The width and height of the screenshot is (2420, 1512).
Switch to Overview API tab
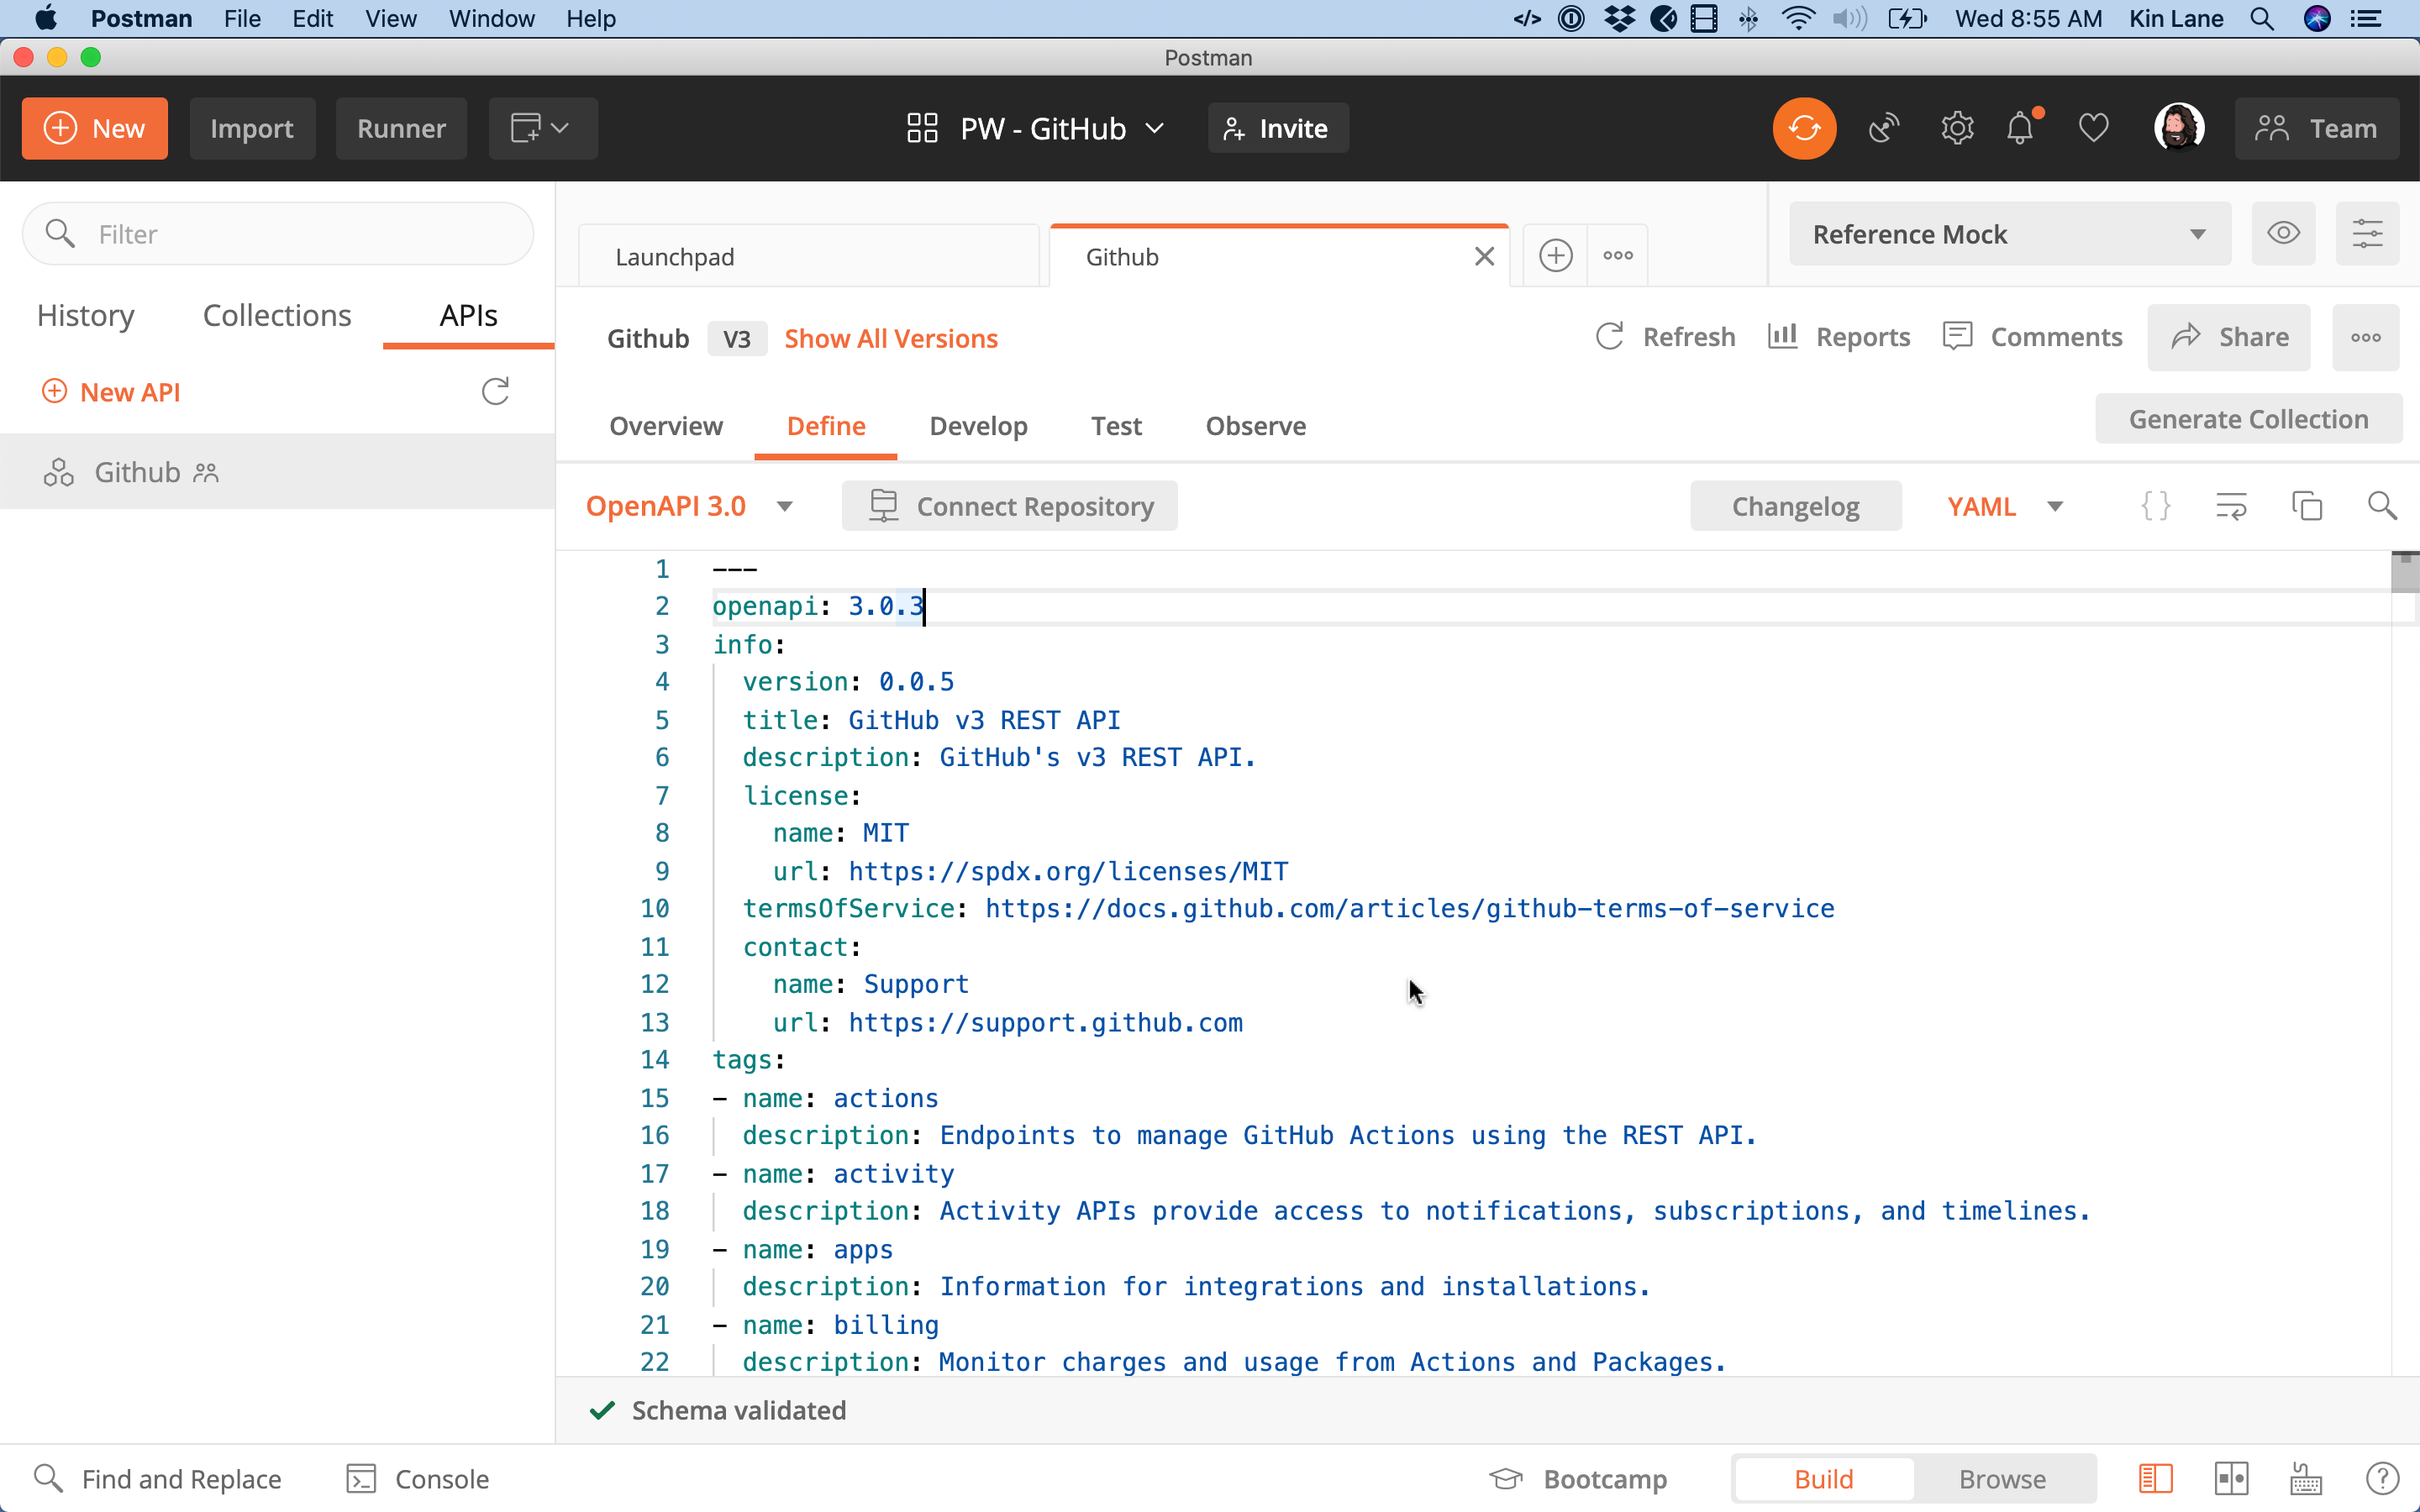pyautogui.click(x=666, y=426)
